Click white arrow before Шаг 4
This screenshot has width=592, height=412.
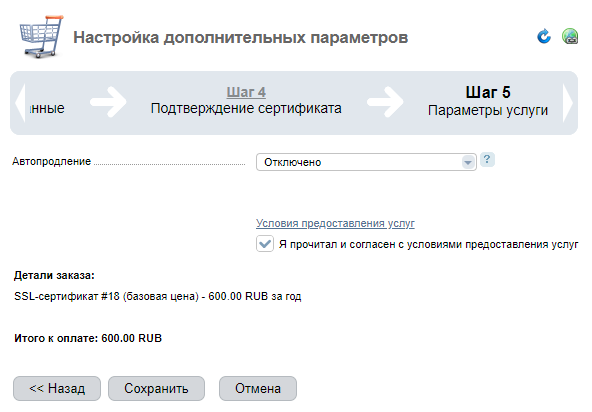tap(108, 102)
